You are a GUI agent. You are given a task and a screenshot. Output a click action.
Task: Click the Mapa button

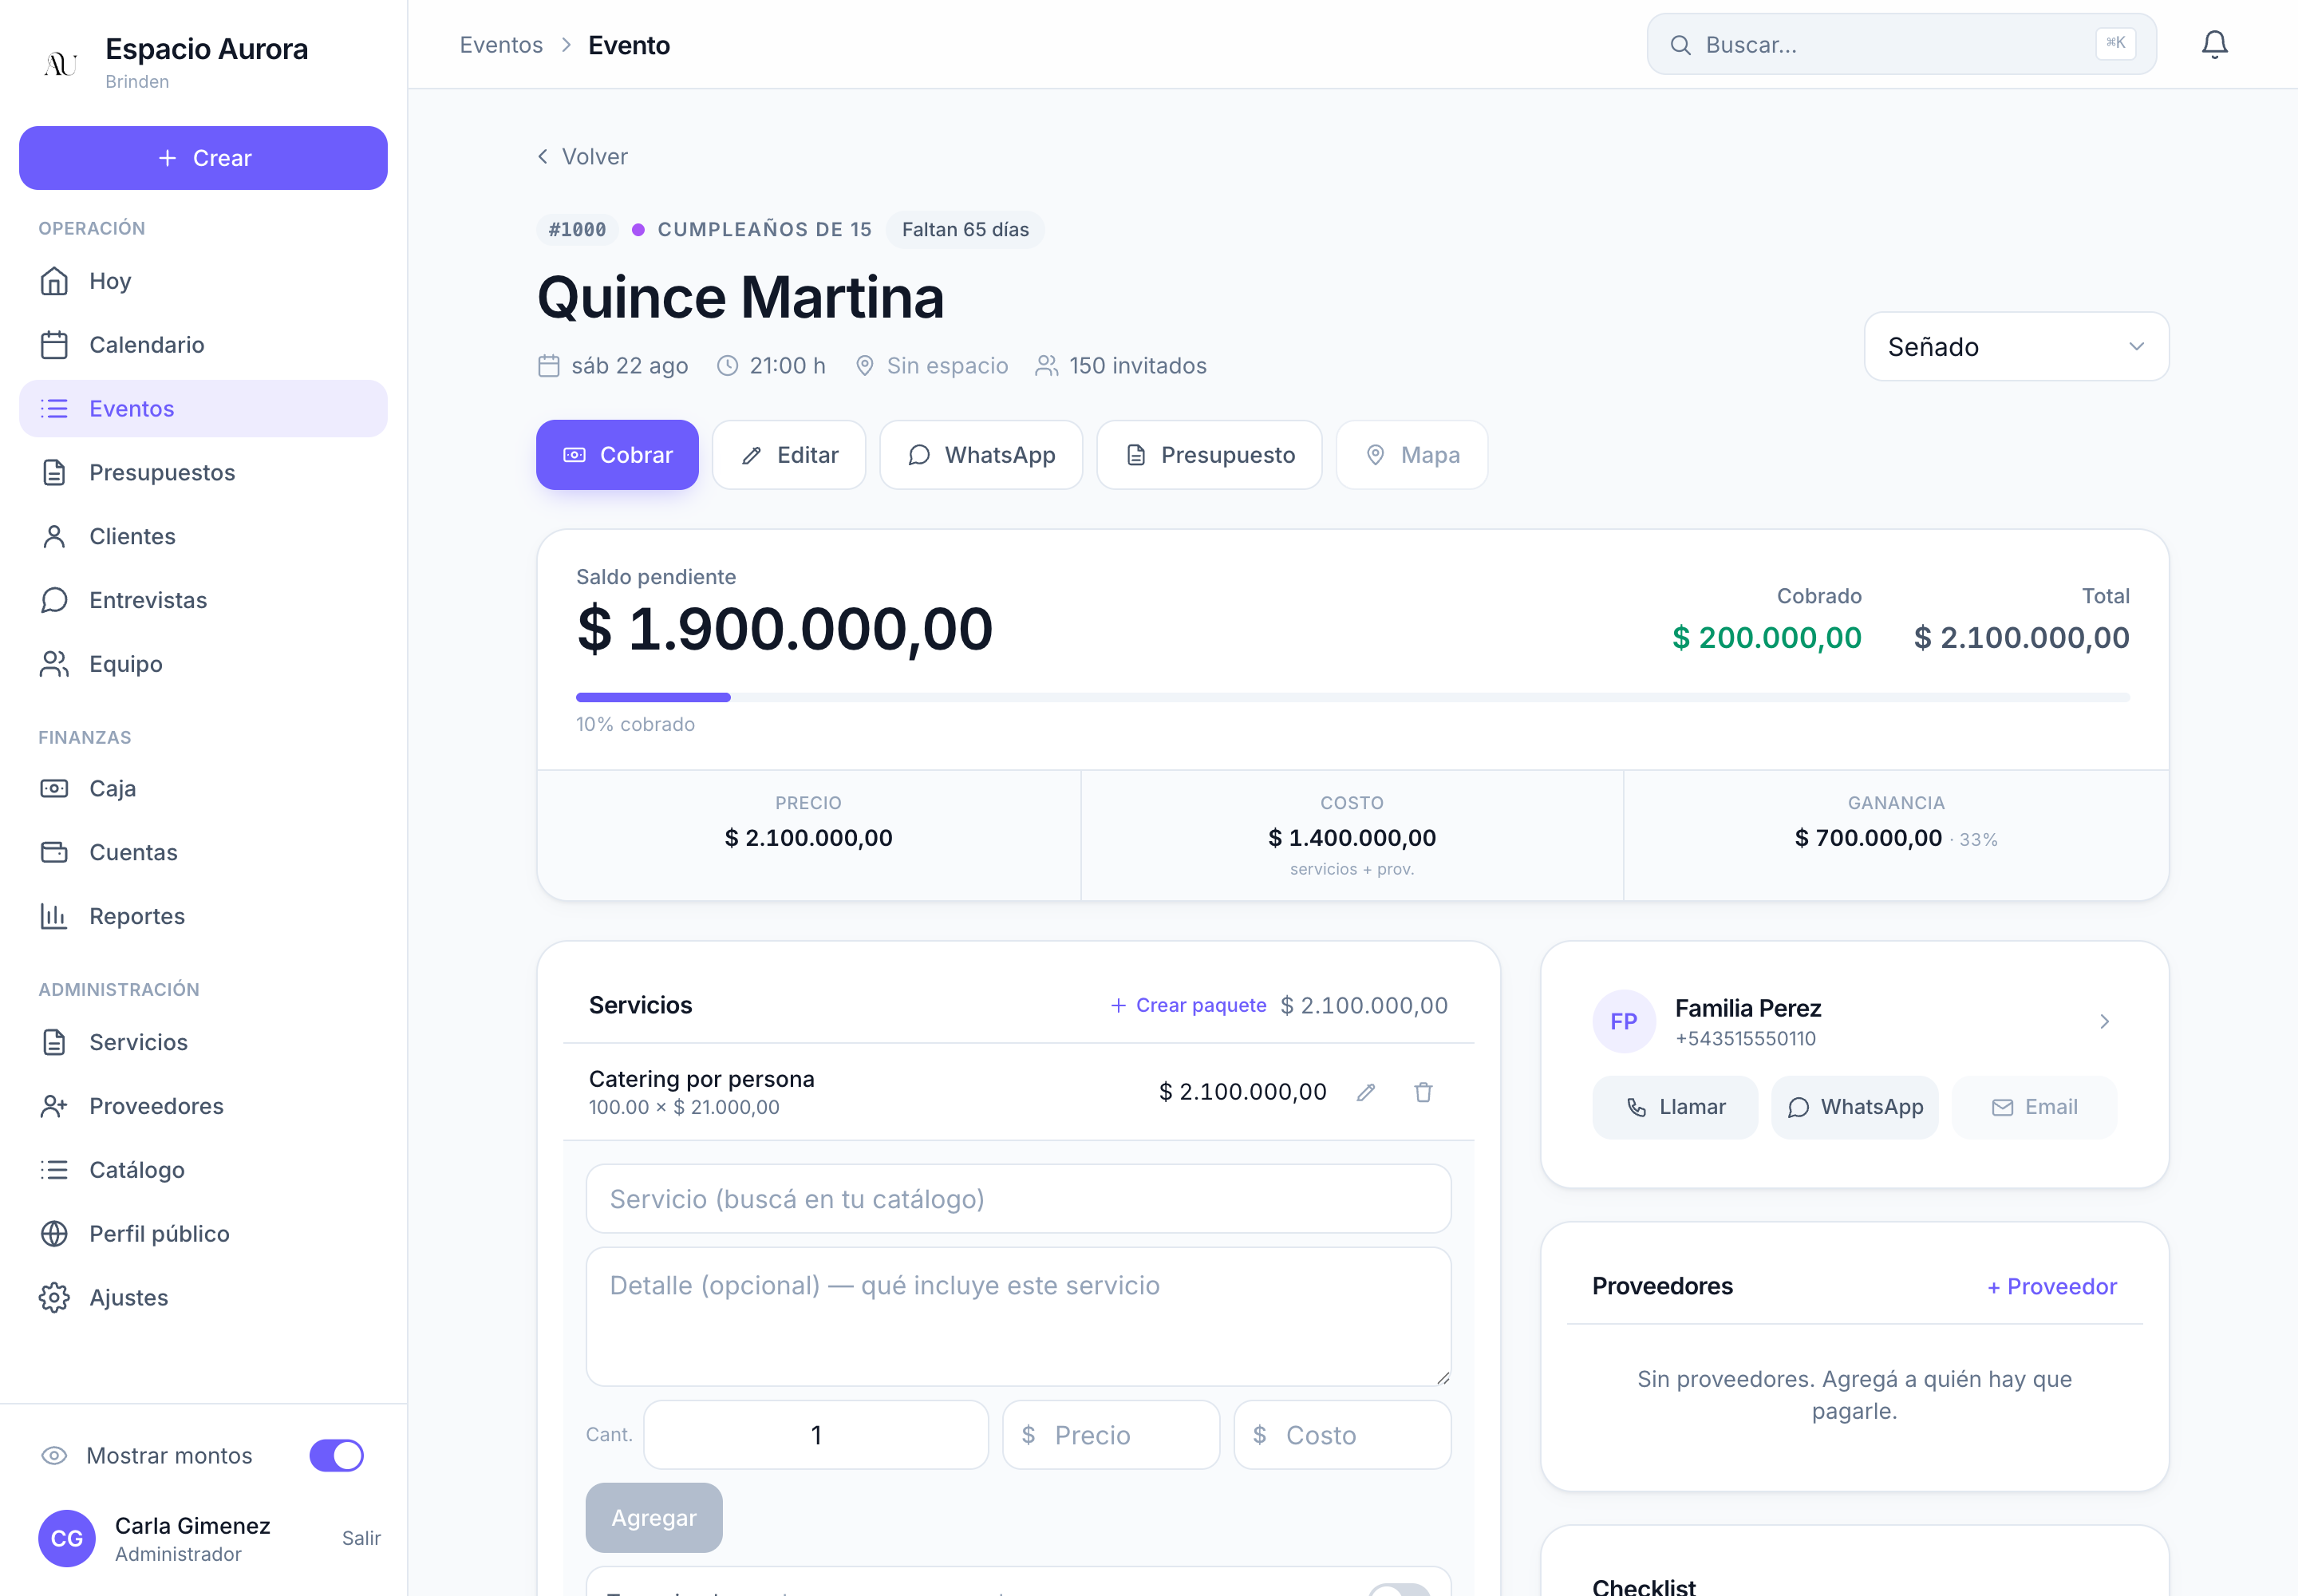click(x=1412, y=455)
